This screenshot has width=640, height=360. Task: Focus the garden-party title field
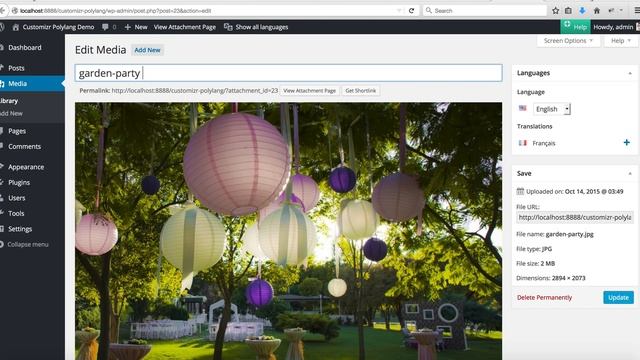point(289,73)
